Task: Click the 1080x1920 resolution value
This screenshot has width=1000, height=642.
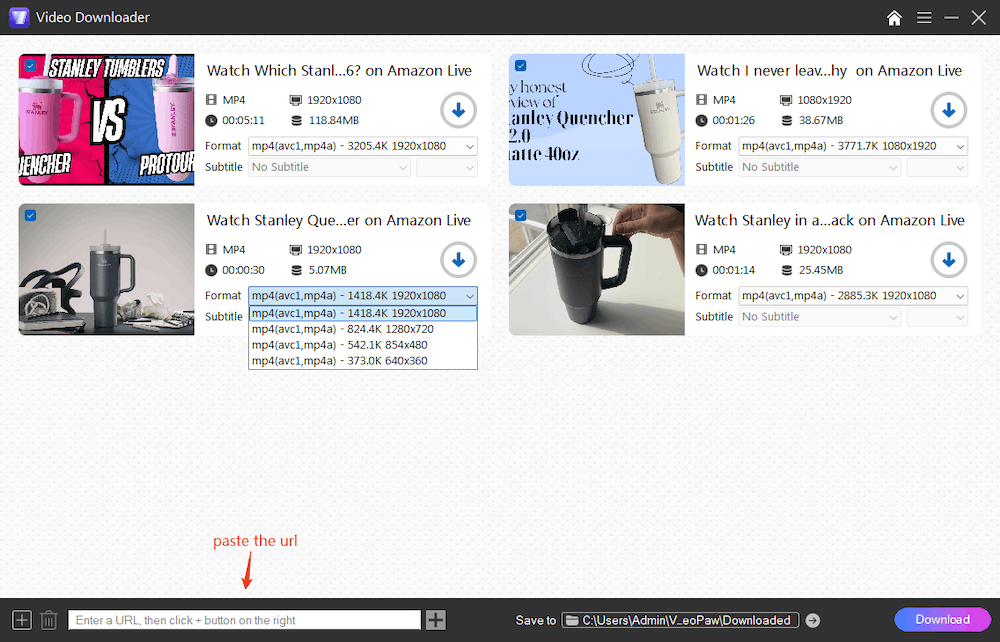Action: point(825,100)
